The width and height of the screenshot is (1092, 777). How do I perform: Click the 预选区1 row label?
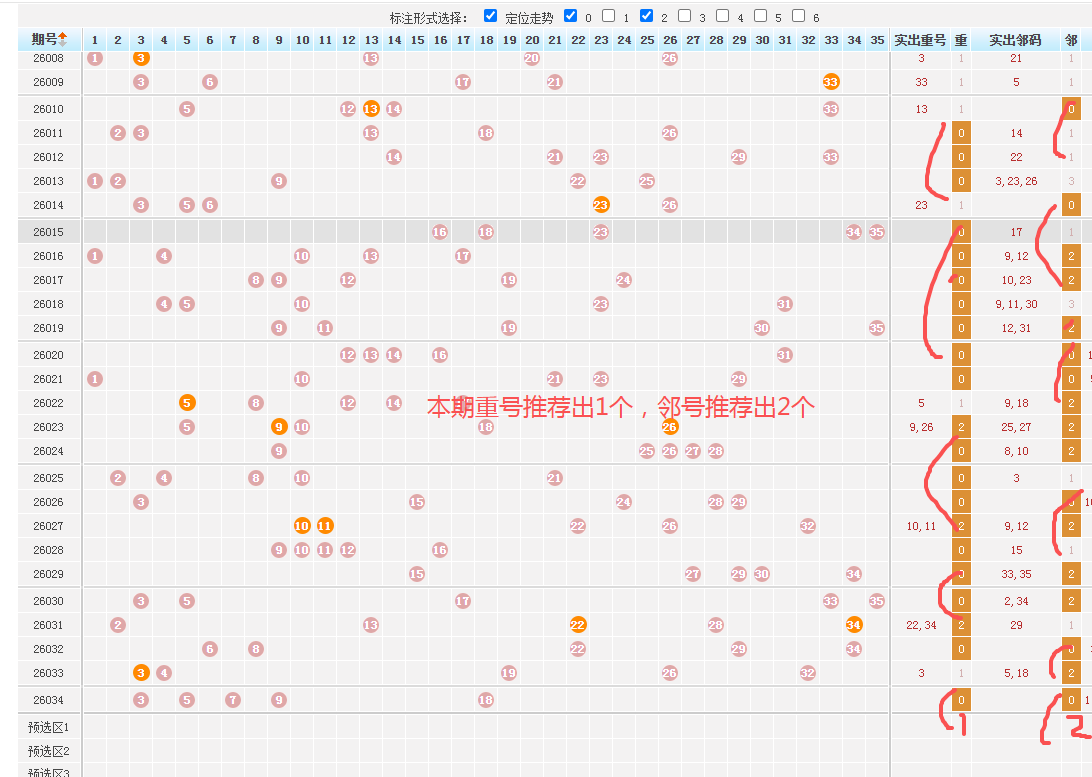pos(49,728)
